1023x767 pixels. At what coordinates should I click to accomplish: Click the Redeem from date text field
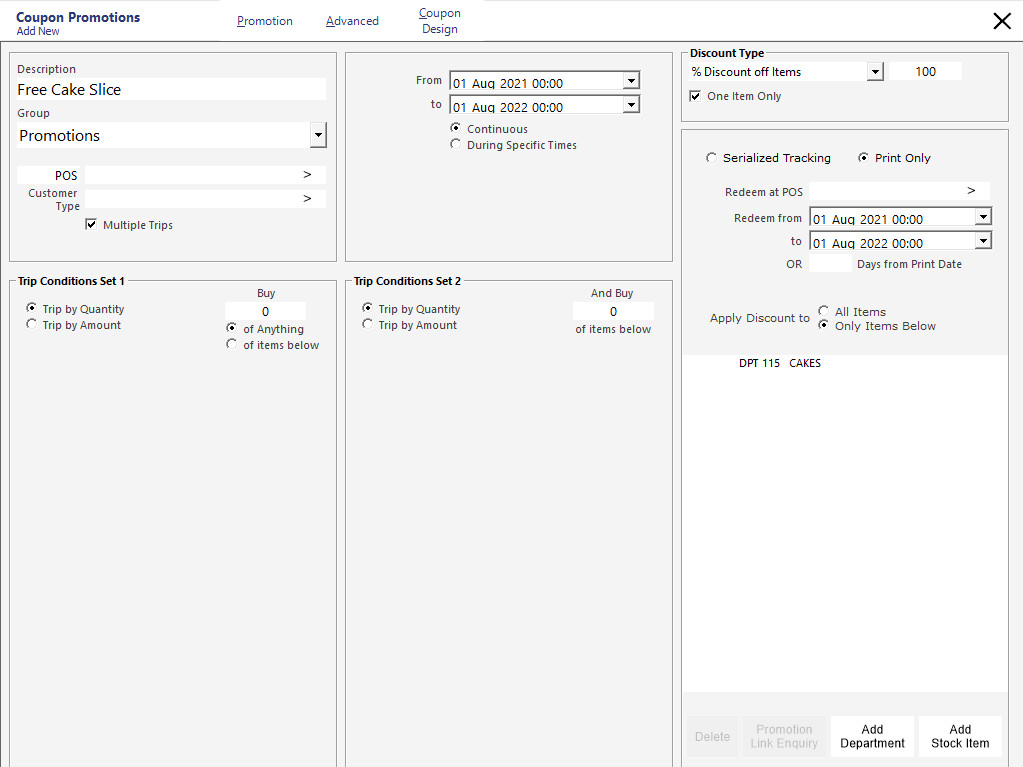893,218
